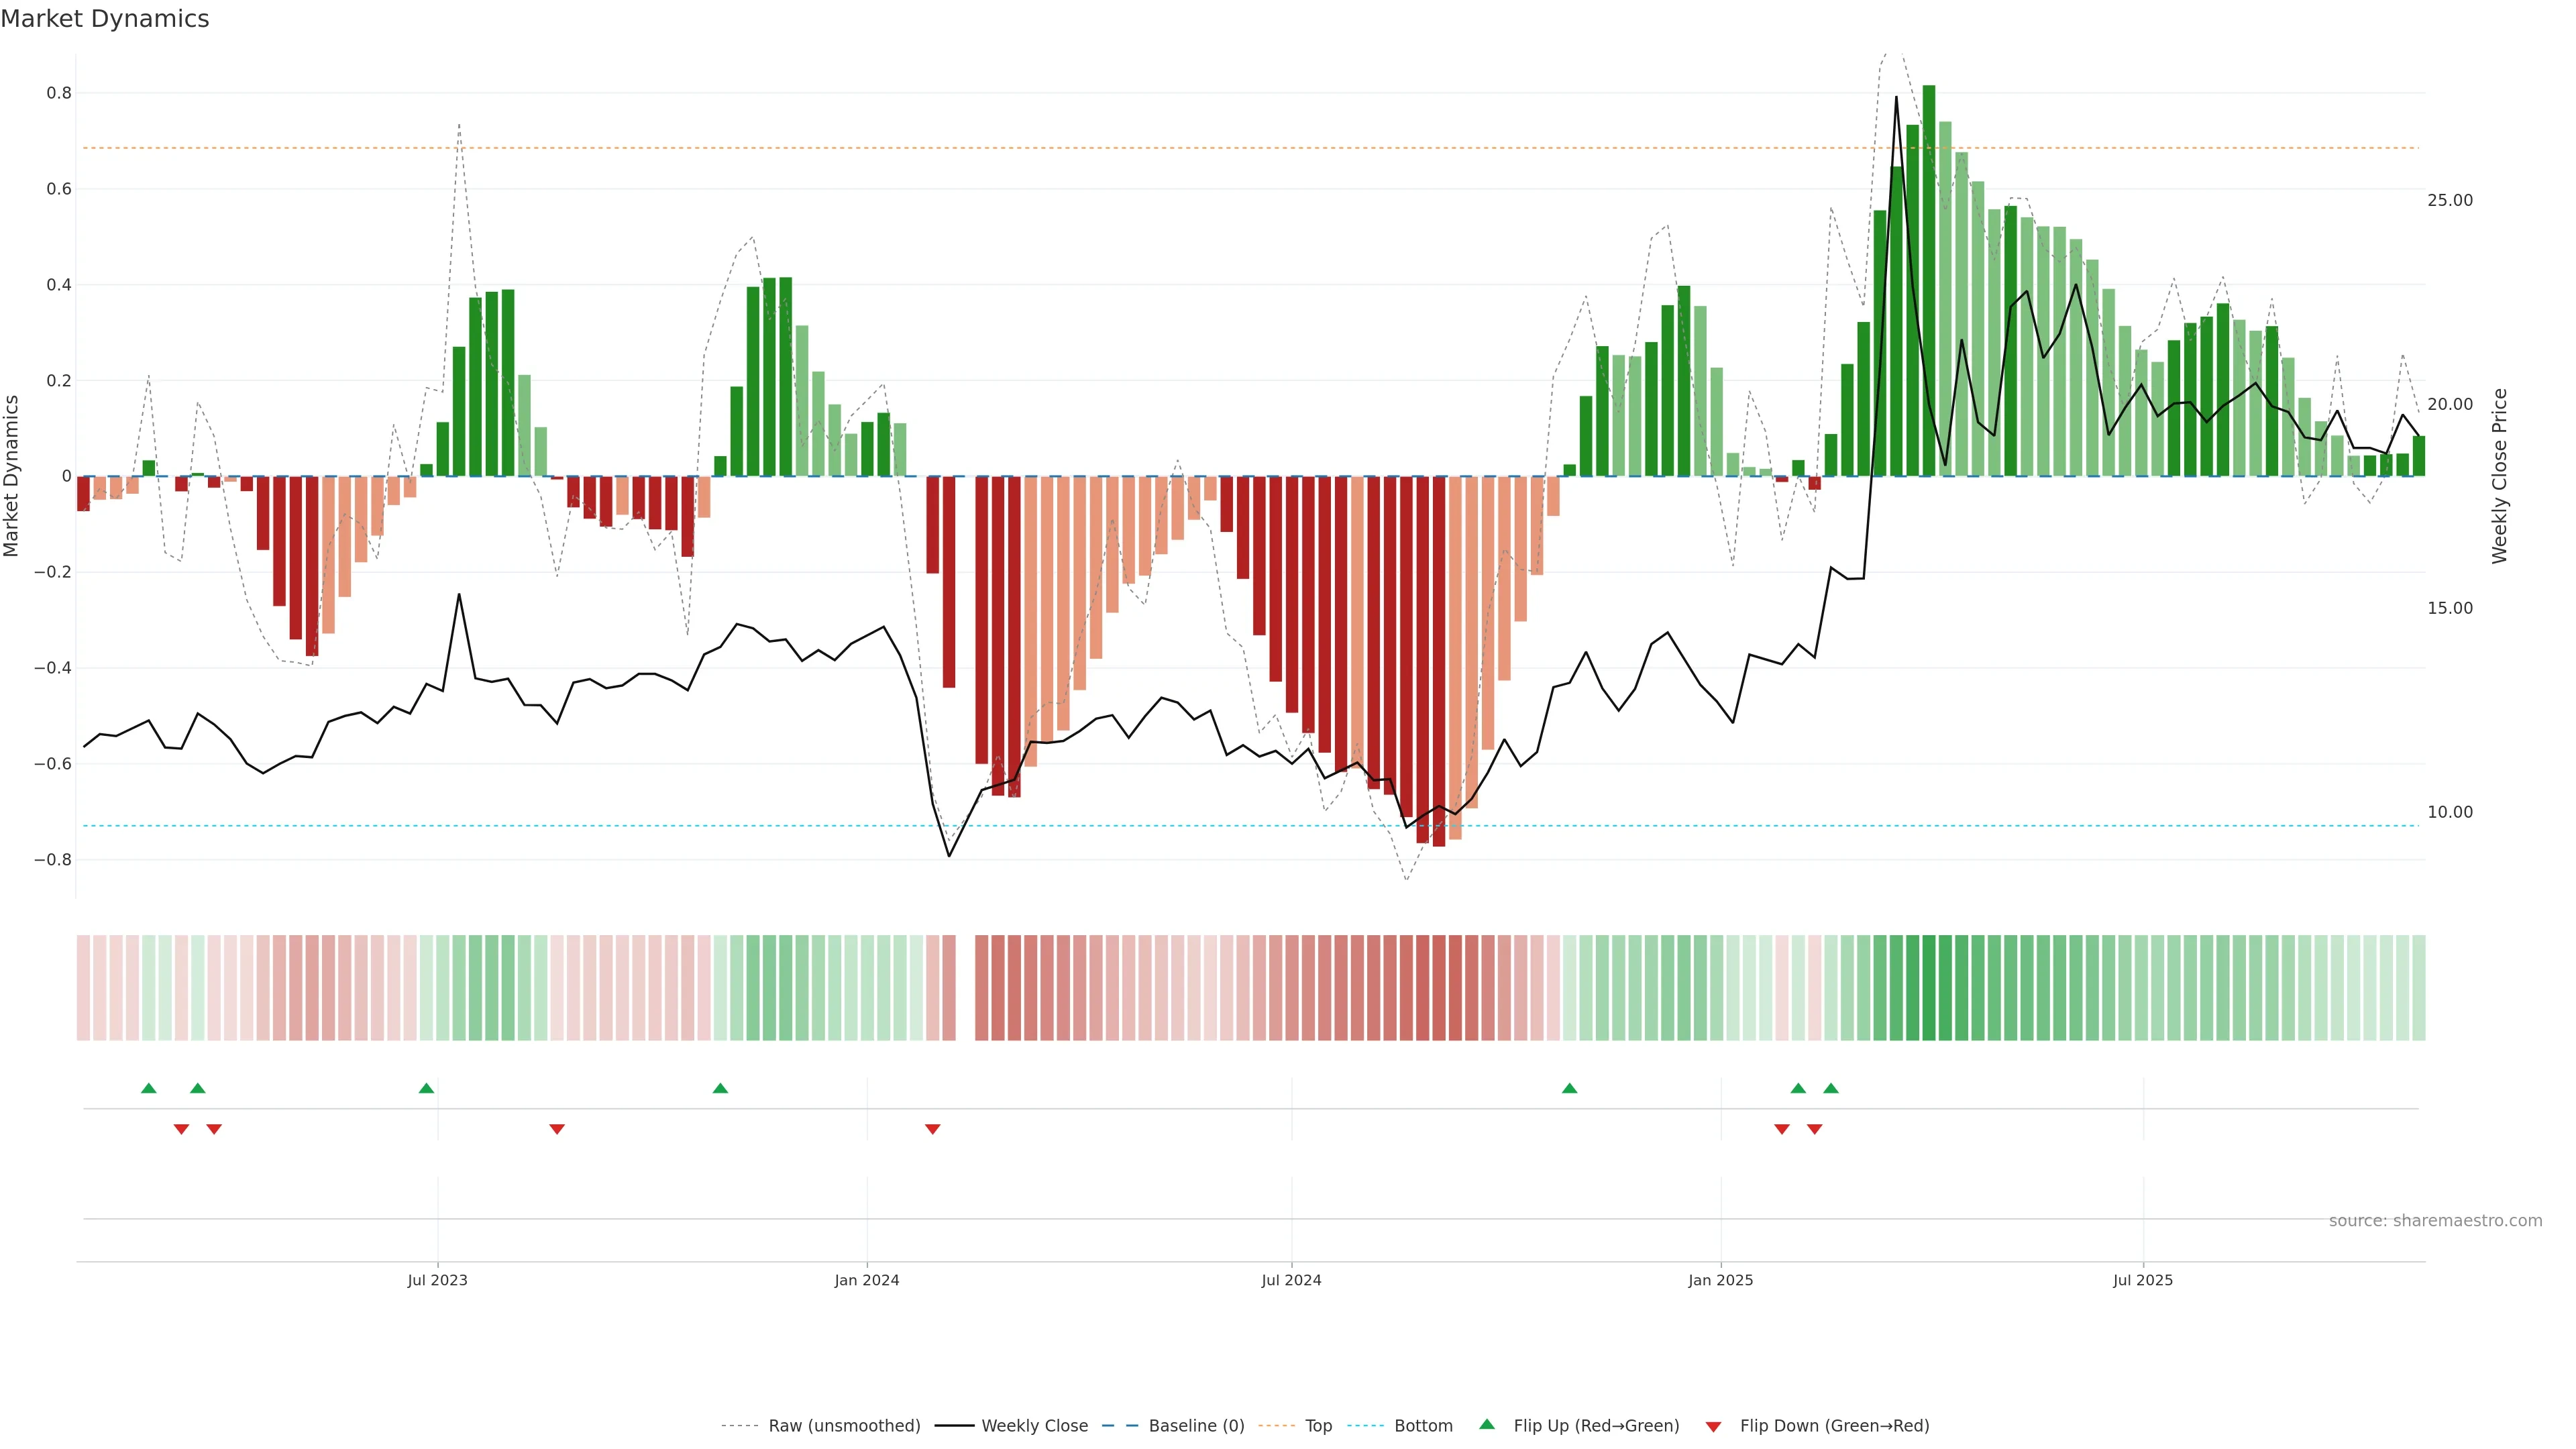Toggle the Weekly Close legend entry
Image resolution: width=2576 pixels, height=1449 pixels.
(1034, 1426)
